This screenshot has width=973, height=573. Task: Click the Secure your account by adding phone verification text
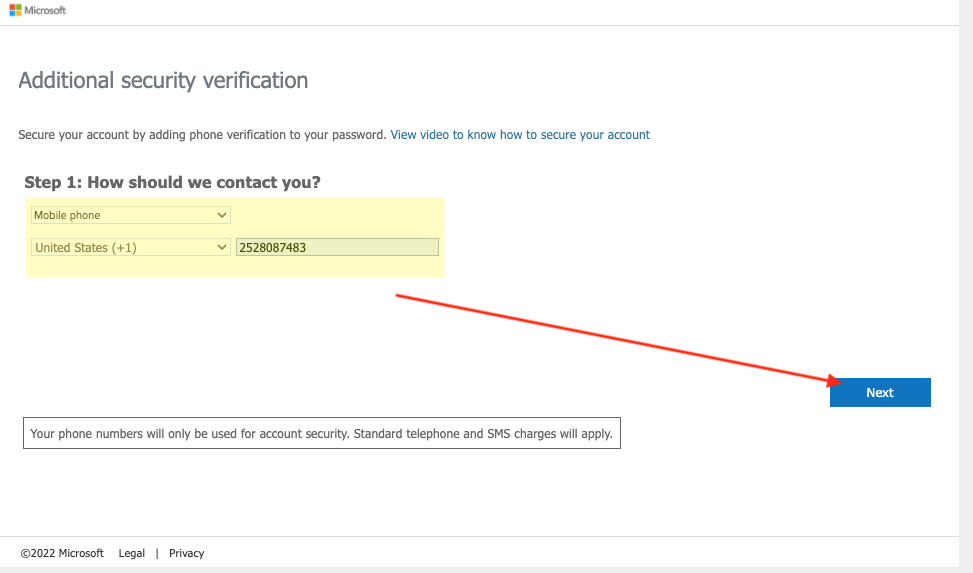click(x=202, y=135)
